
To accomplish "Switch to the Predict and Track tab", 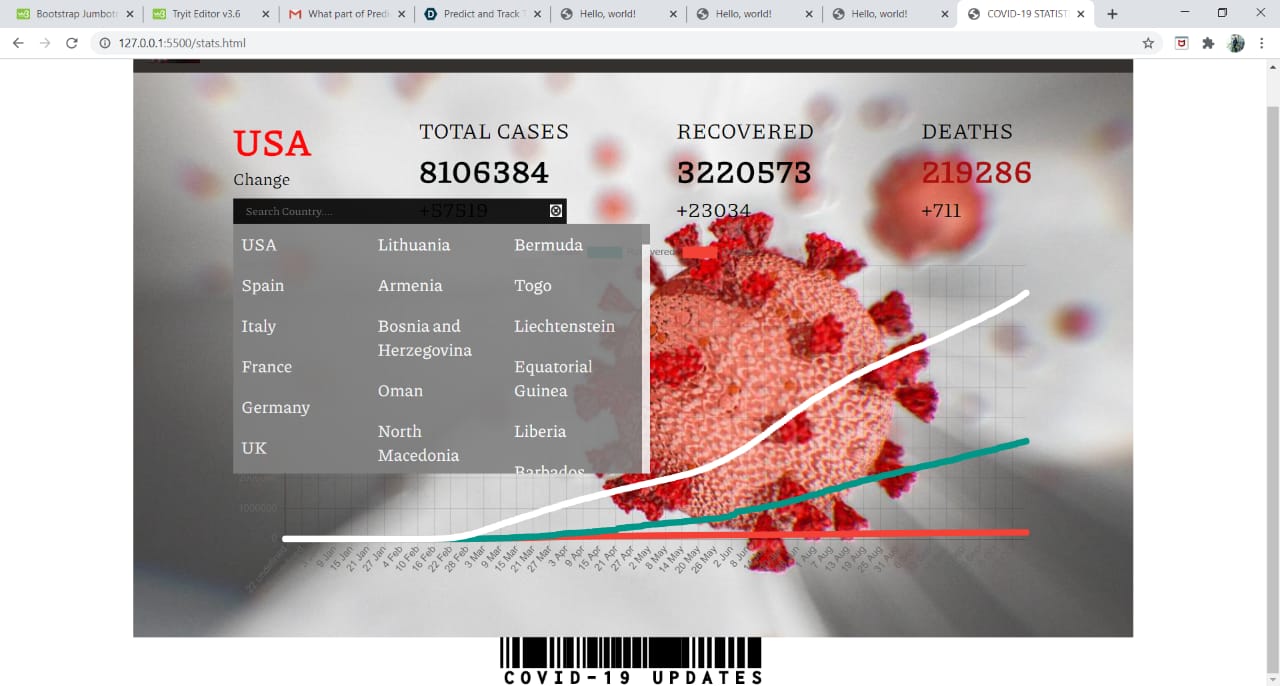I will (482, 14).
